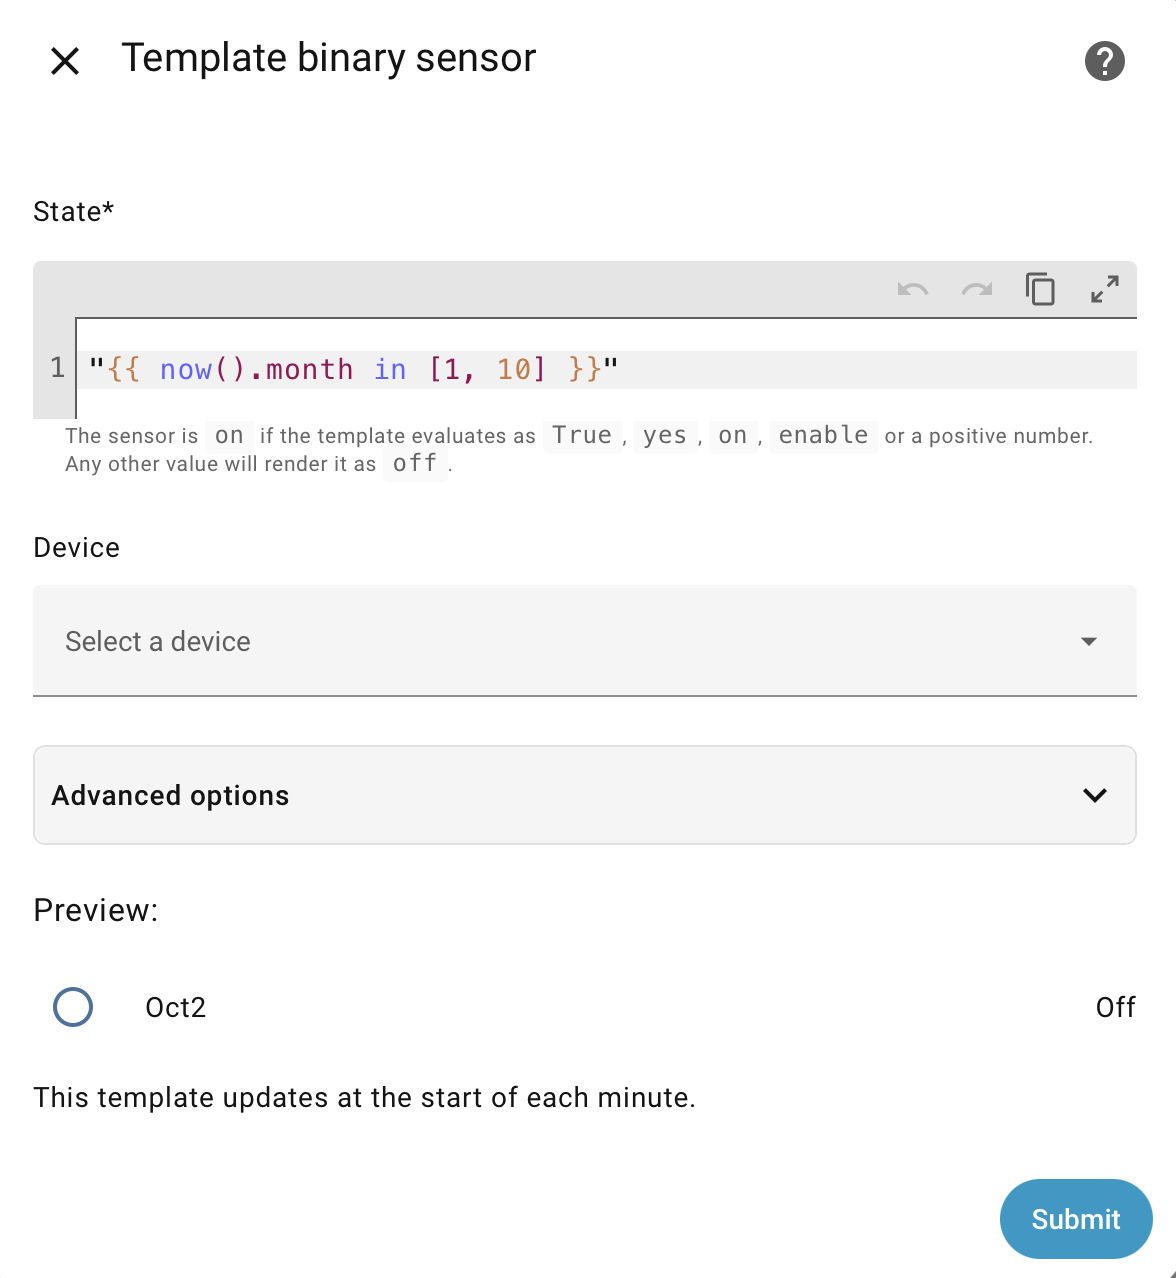Click the Oct2 preview state circle icon
The width and height of the screenshot is (1176, 1278).
tap(73, 1007)
